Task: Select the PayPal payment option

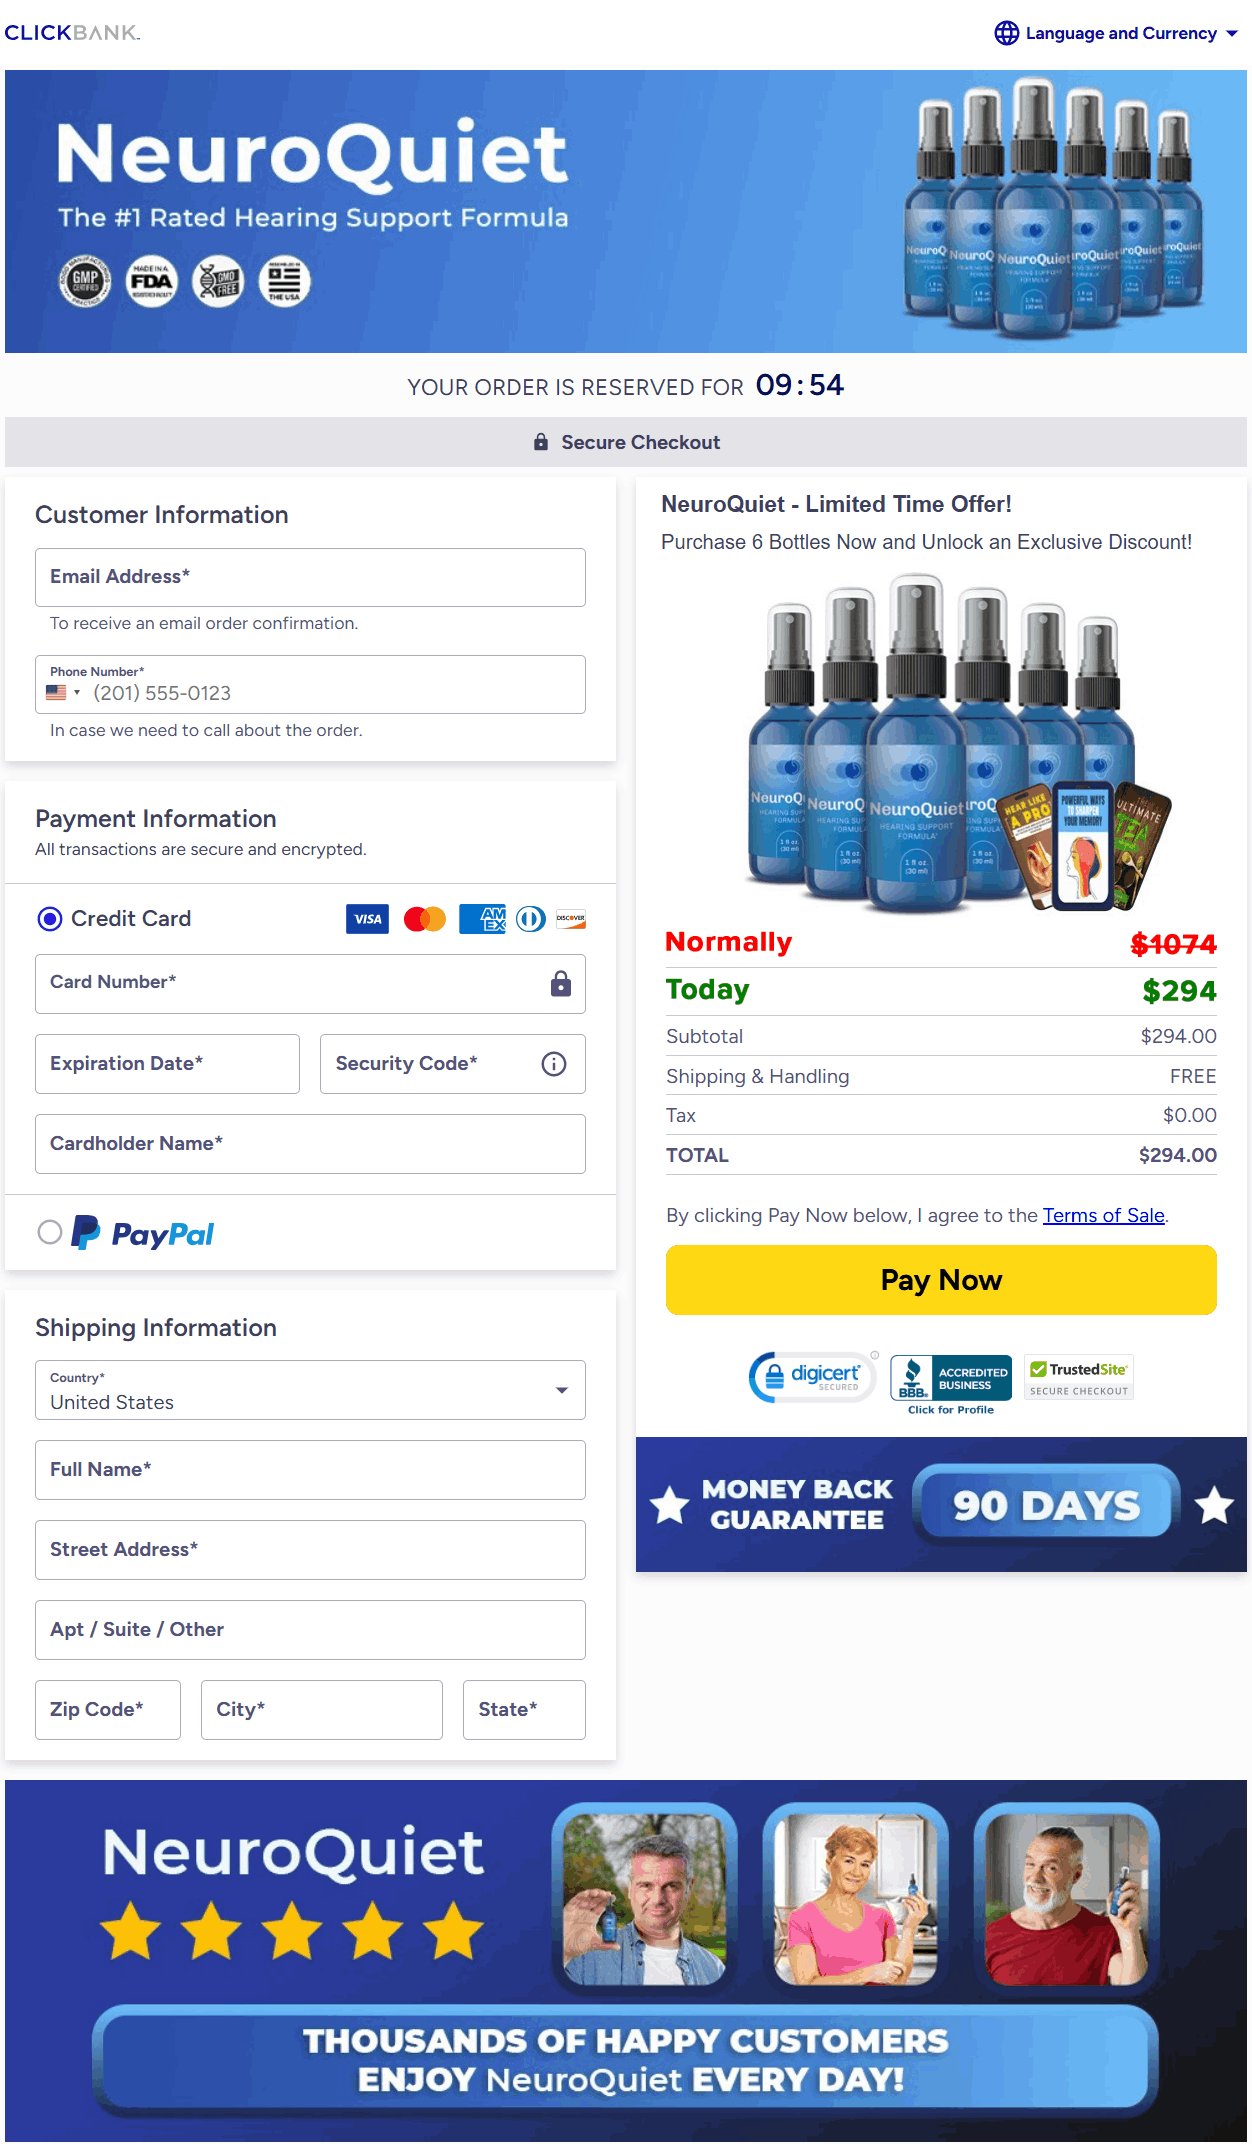Action: coord(50,1232)
